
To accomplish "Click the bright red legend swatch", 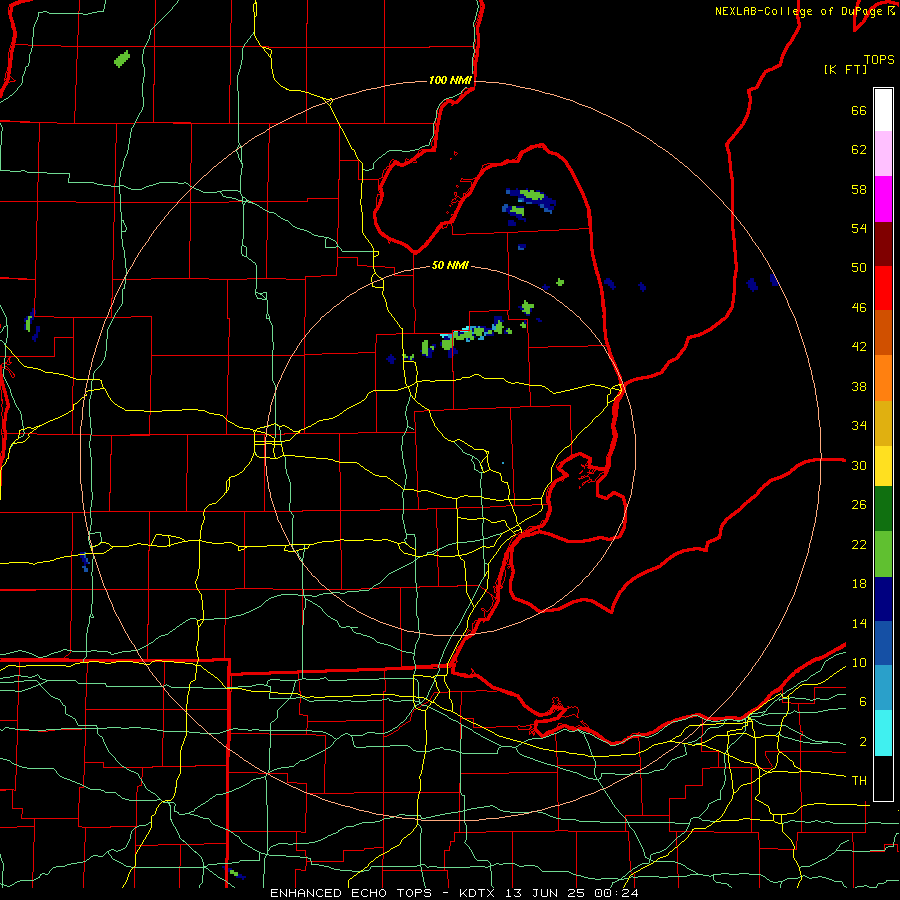I will [883, 288].
